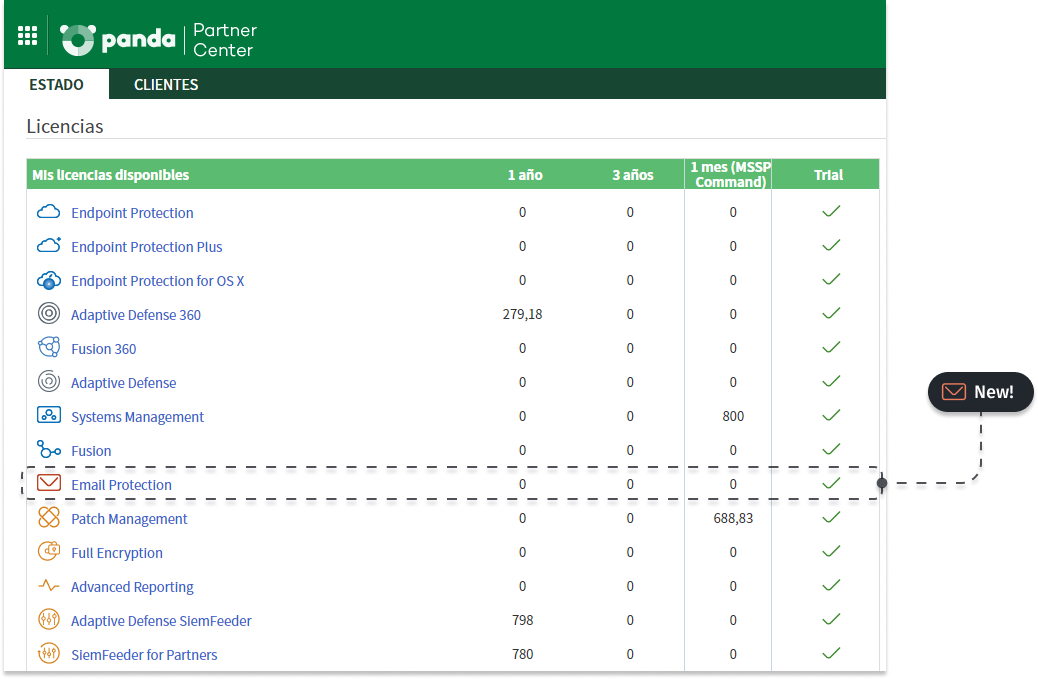Switch to the CLIENTES tab
1038x679 pixels.
166,85
